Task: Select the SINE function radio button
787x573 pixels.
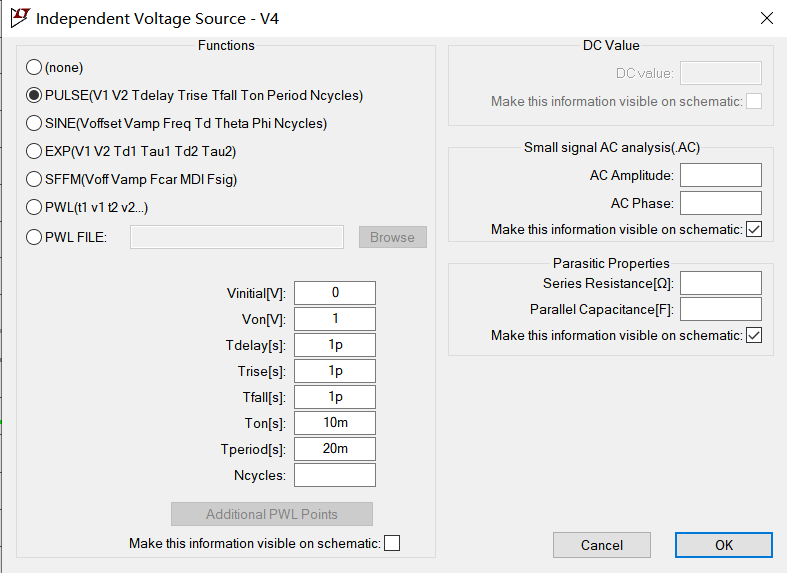Action: (34, 123)
